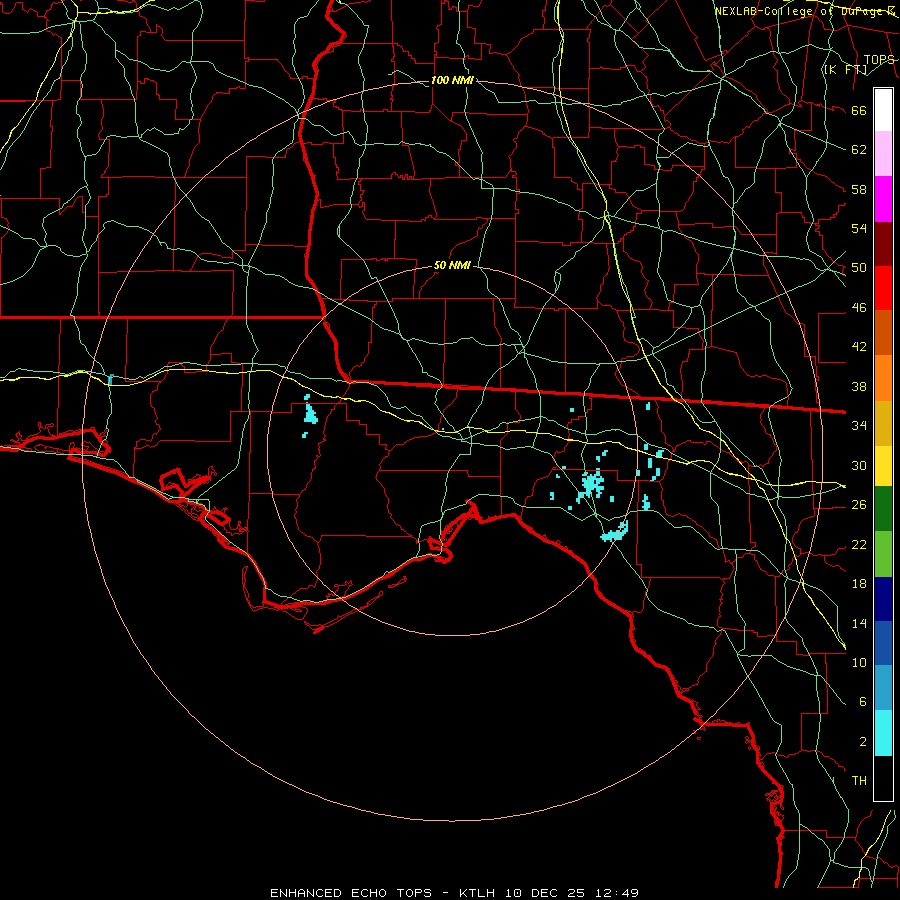900x900 pixels.
Task: Select the bright orange legend swatch
Action: [883, 377]
